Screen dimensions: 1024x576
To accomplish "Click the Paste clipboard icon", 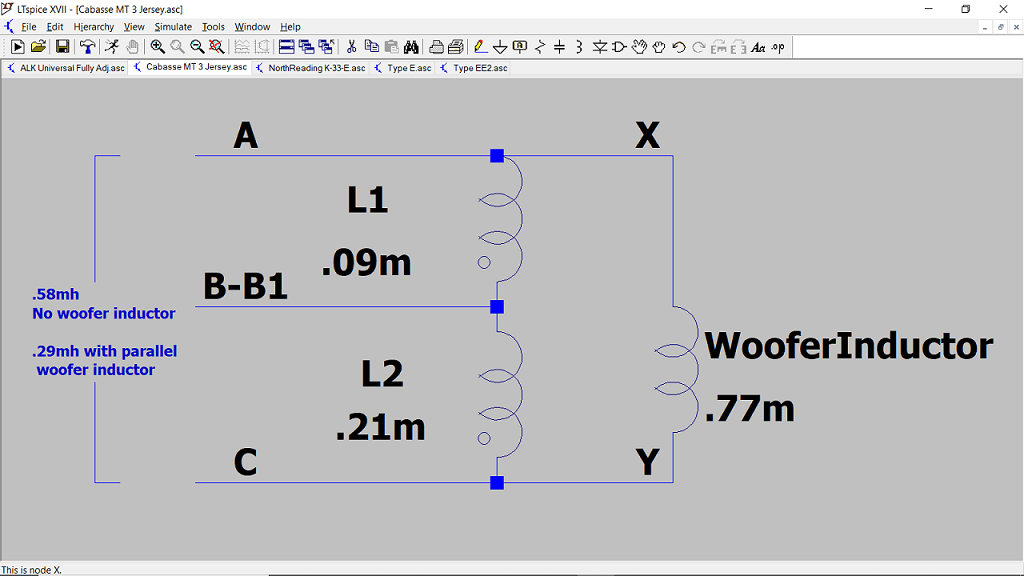I will coord(391,46).
